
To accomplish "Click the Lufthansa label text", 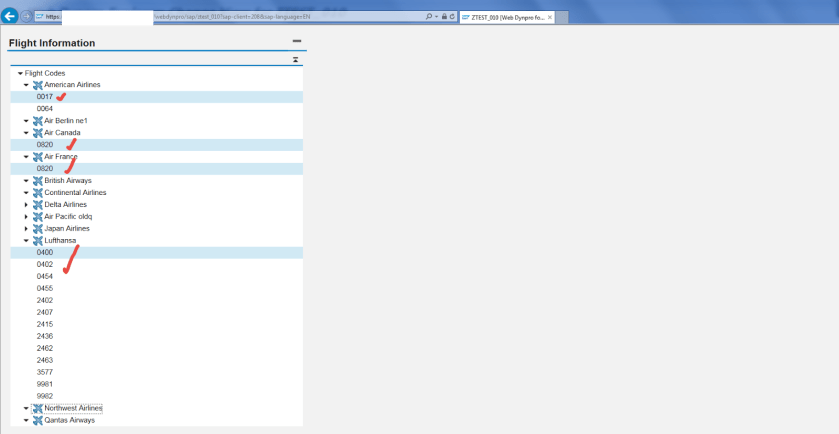I will click(60, 241).
